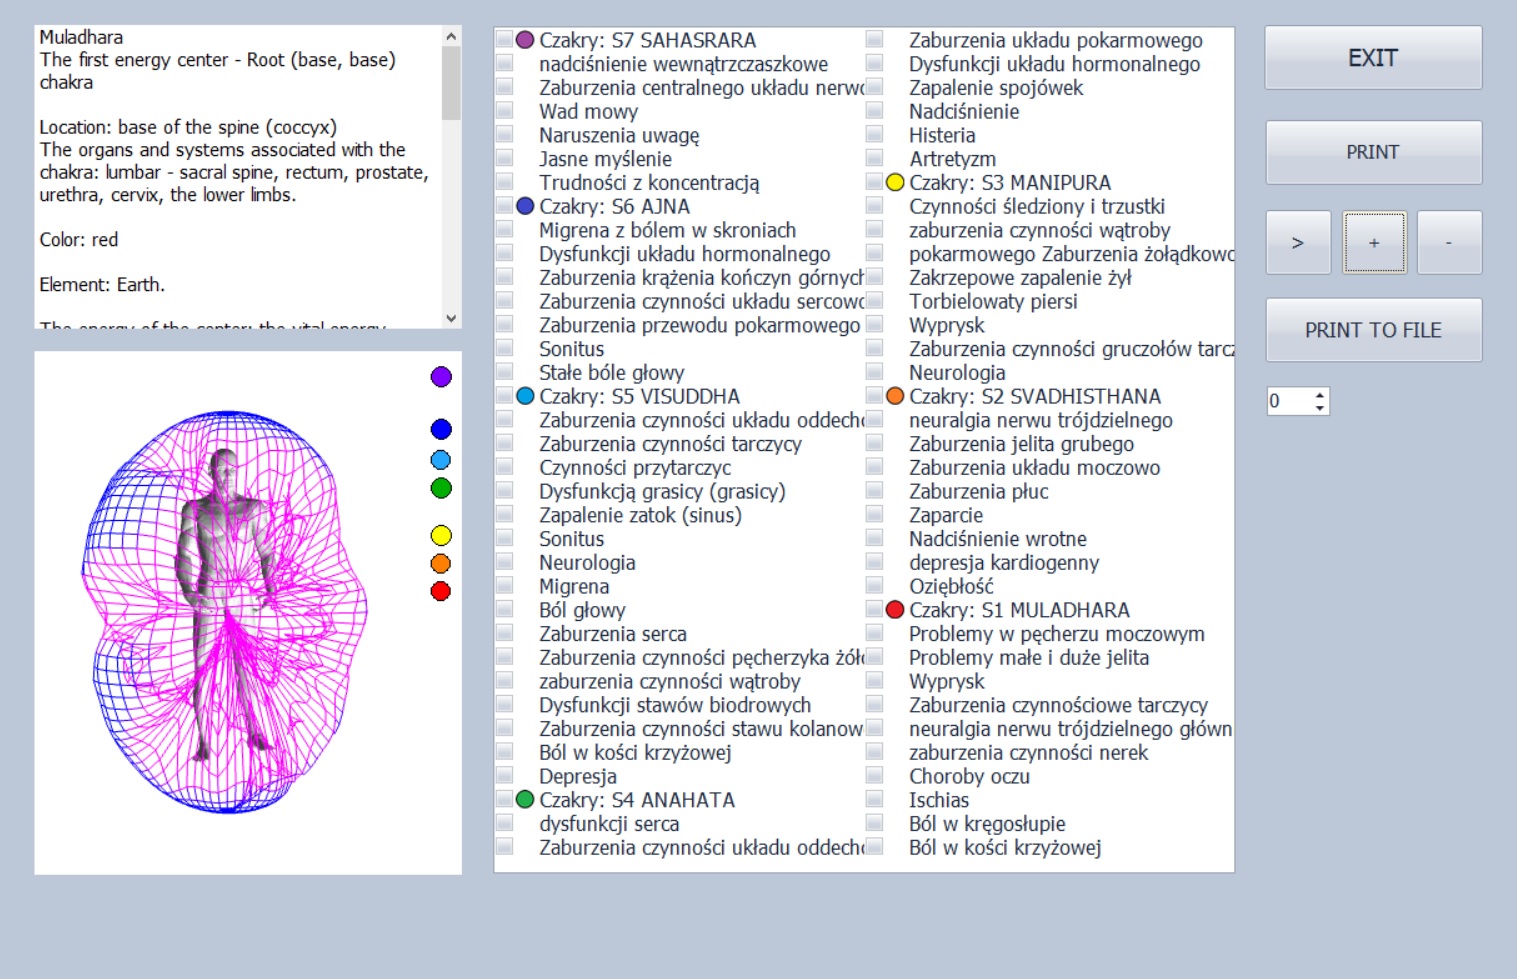Increase the number spinner value

tap(1320, 395)
